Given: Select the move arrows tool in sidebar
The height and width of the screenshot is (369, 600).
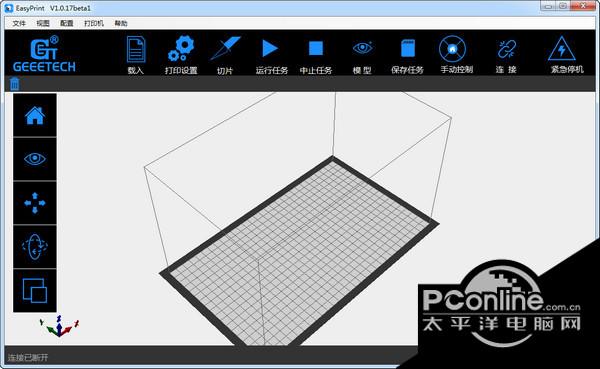Looking at the screenshot, I should pos(35,202).
